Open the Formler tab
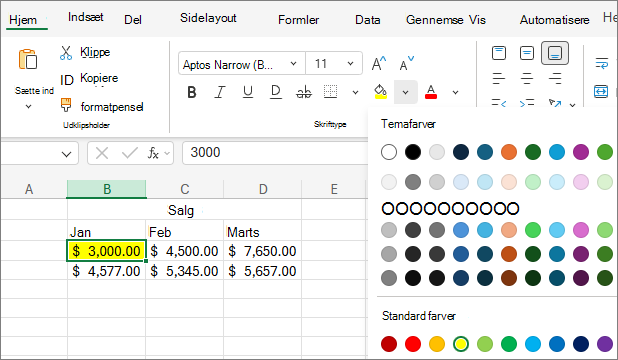The image size is (618, 360). (x=298, y=20)
